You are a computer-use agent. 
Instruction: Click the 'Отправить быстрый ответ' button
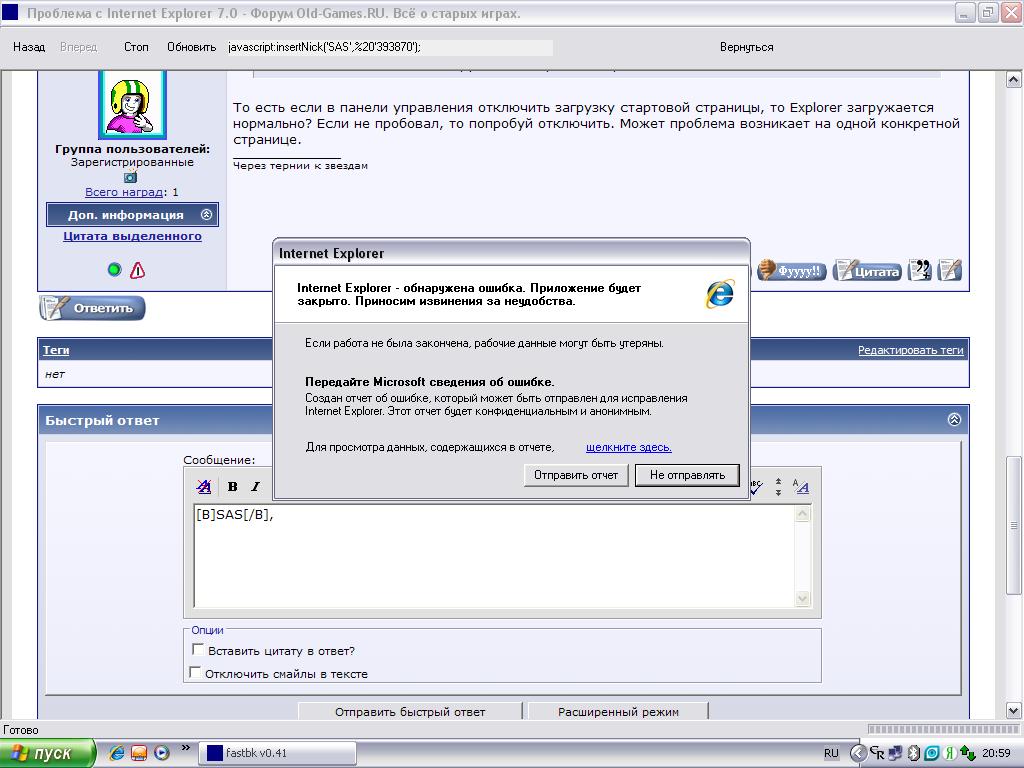click(x=410, y=712)
